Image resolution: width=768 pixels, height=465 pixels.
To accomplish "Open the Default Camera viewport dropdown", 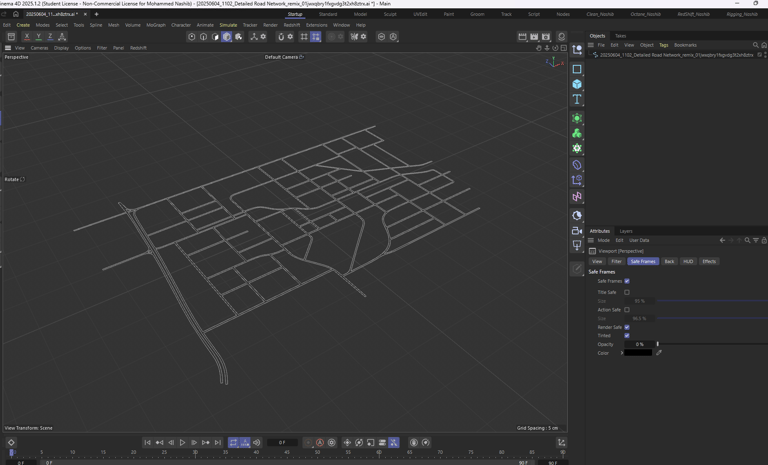I will tap(284, 57).
